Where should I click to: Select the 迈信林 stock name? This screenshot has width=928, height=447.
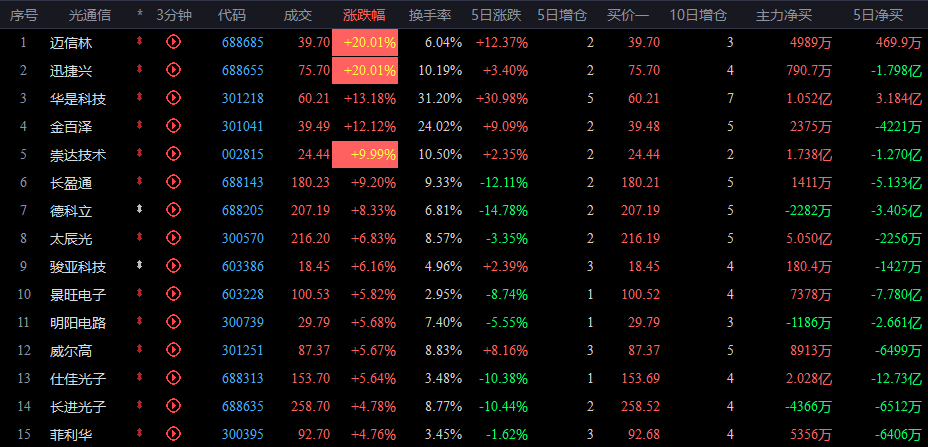[x=71, y=43]
